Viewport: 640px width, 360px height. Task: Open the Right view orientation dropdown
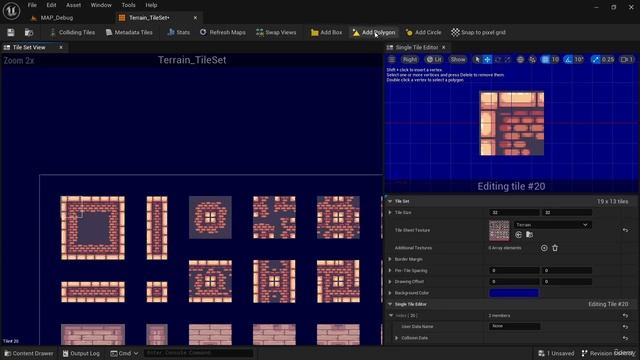tap(410, 60)
